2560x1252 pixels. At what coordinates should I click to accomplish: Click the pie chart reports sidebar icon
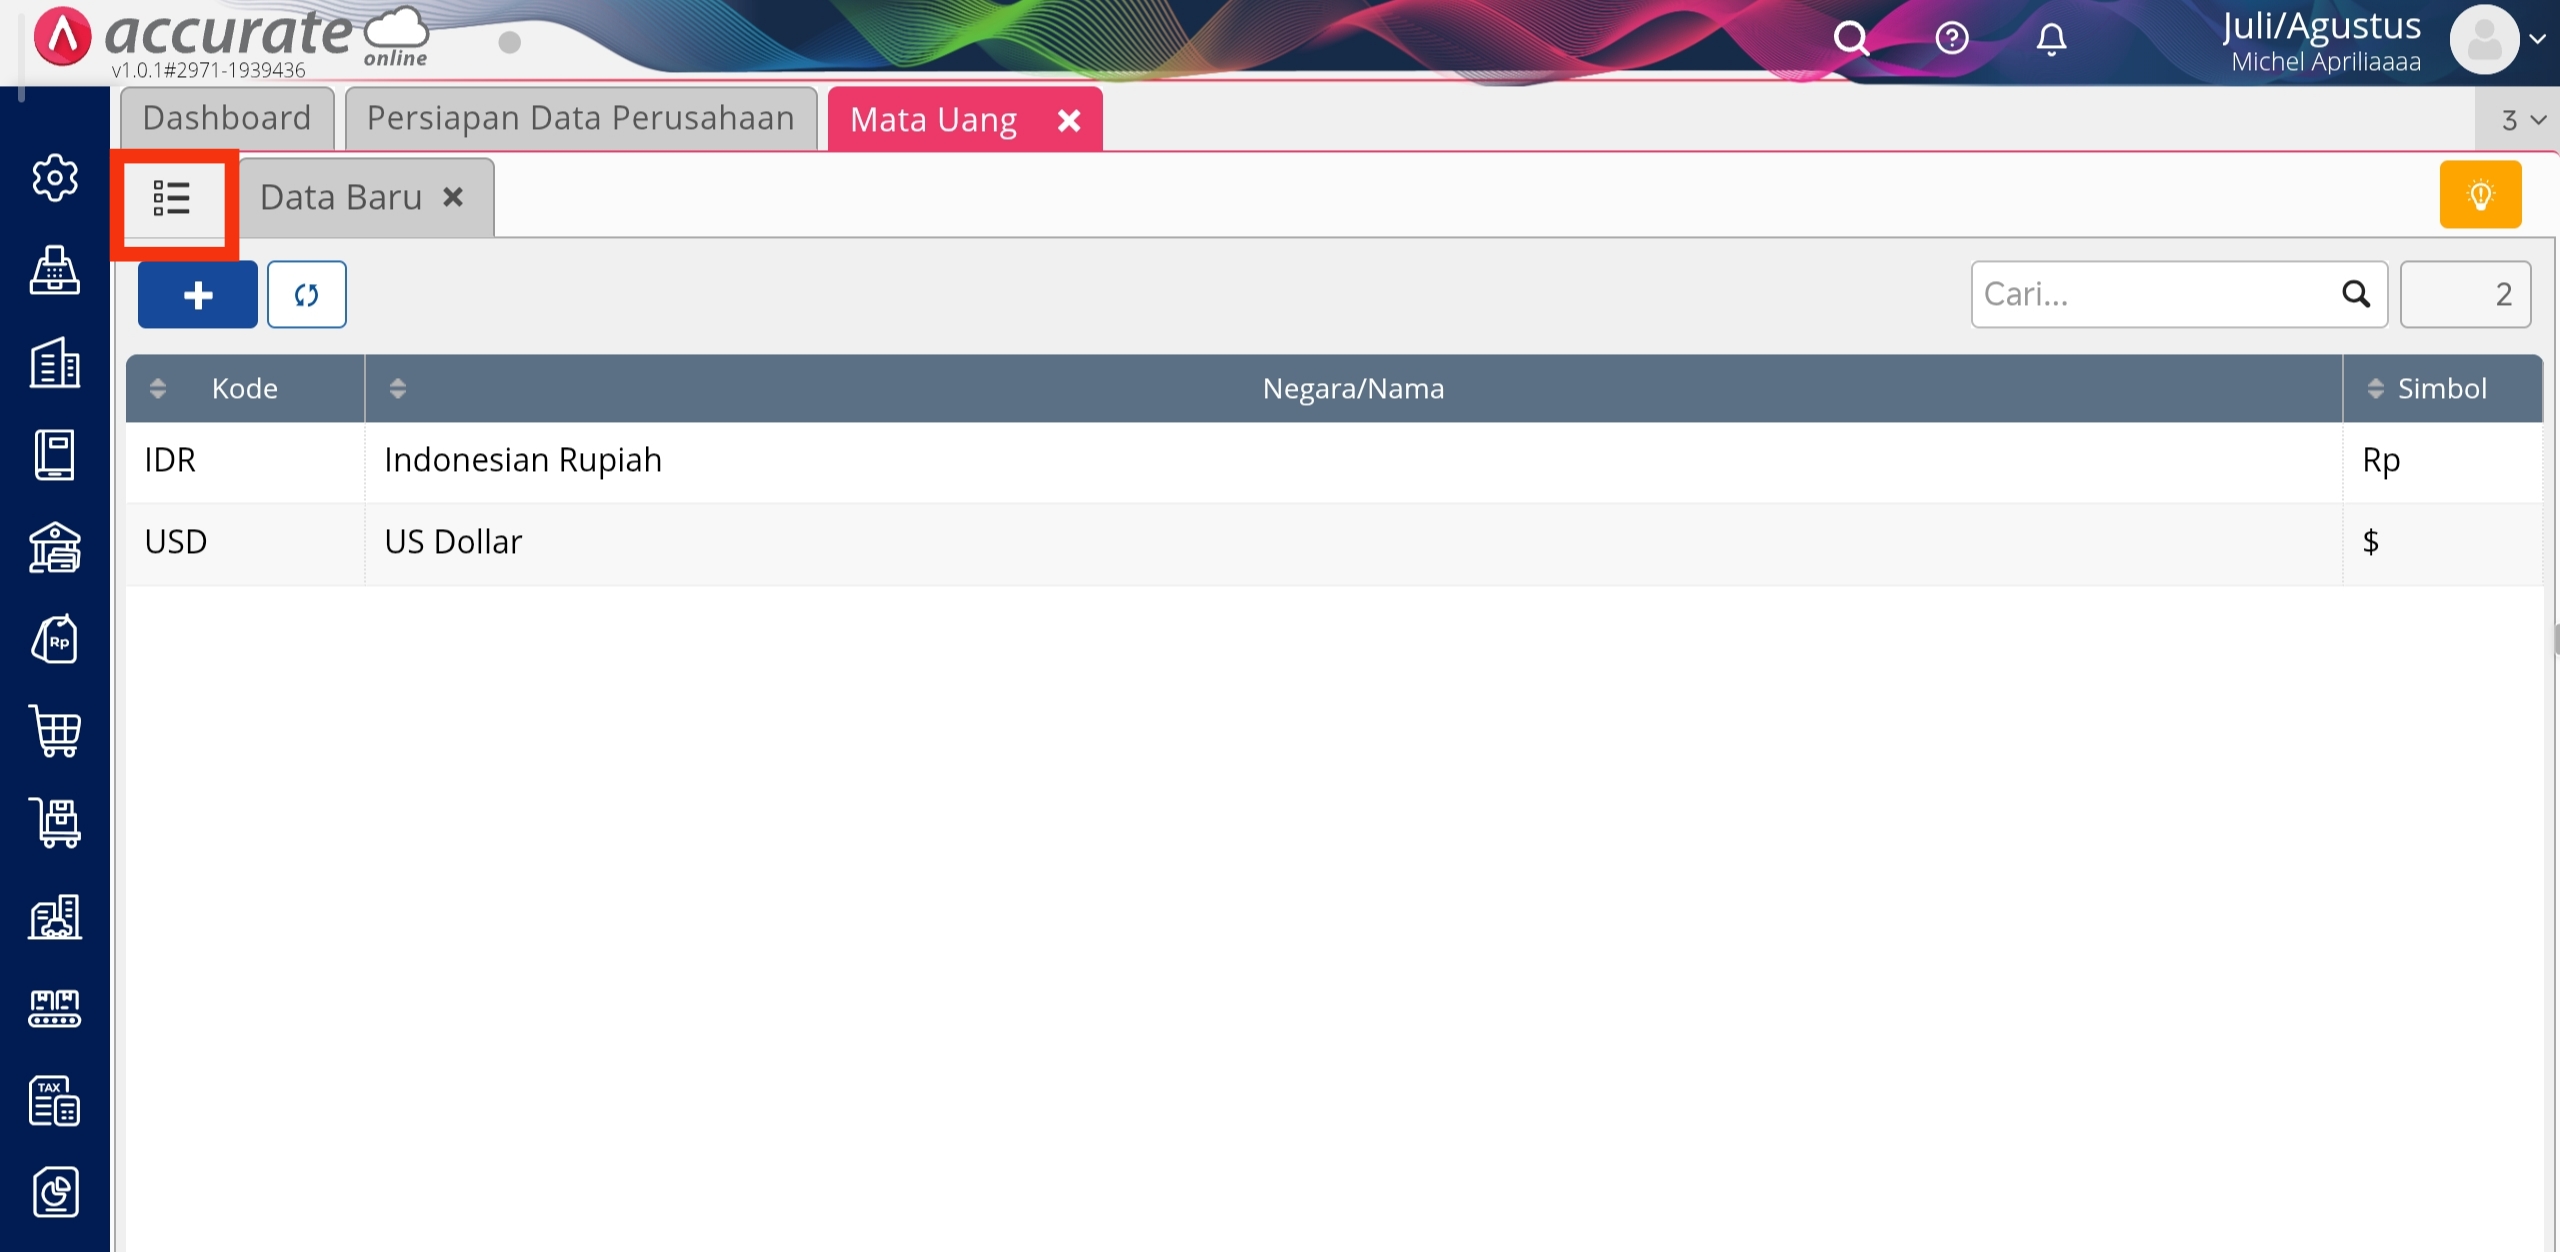pyautogui.click(x=55, y=1192)
